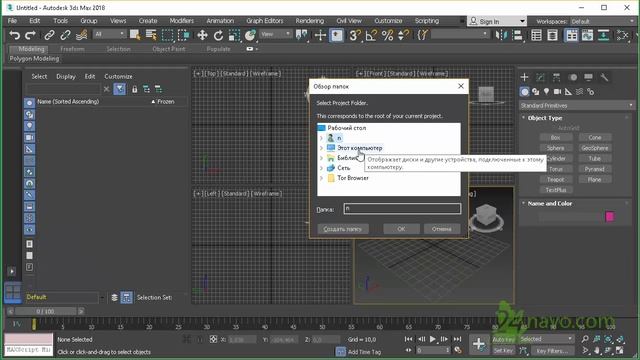Collapse the Object Type rollout
The width and height of the screenshot is (640, 360).
click(544, 118)
